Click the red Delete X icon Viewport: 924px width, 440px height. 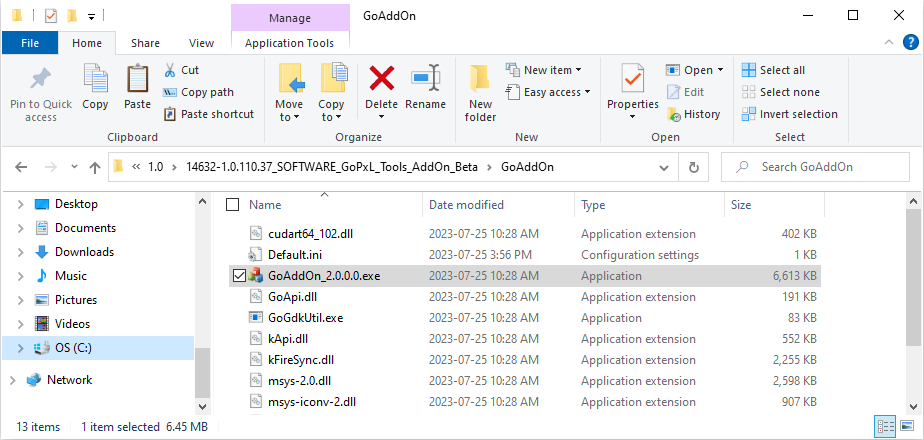[381, 78]
